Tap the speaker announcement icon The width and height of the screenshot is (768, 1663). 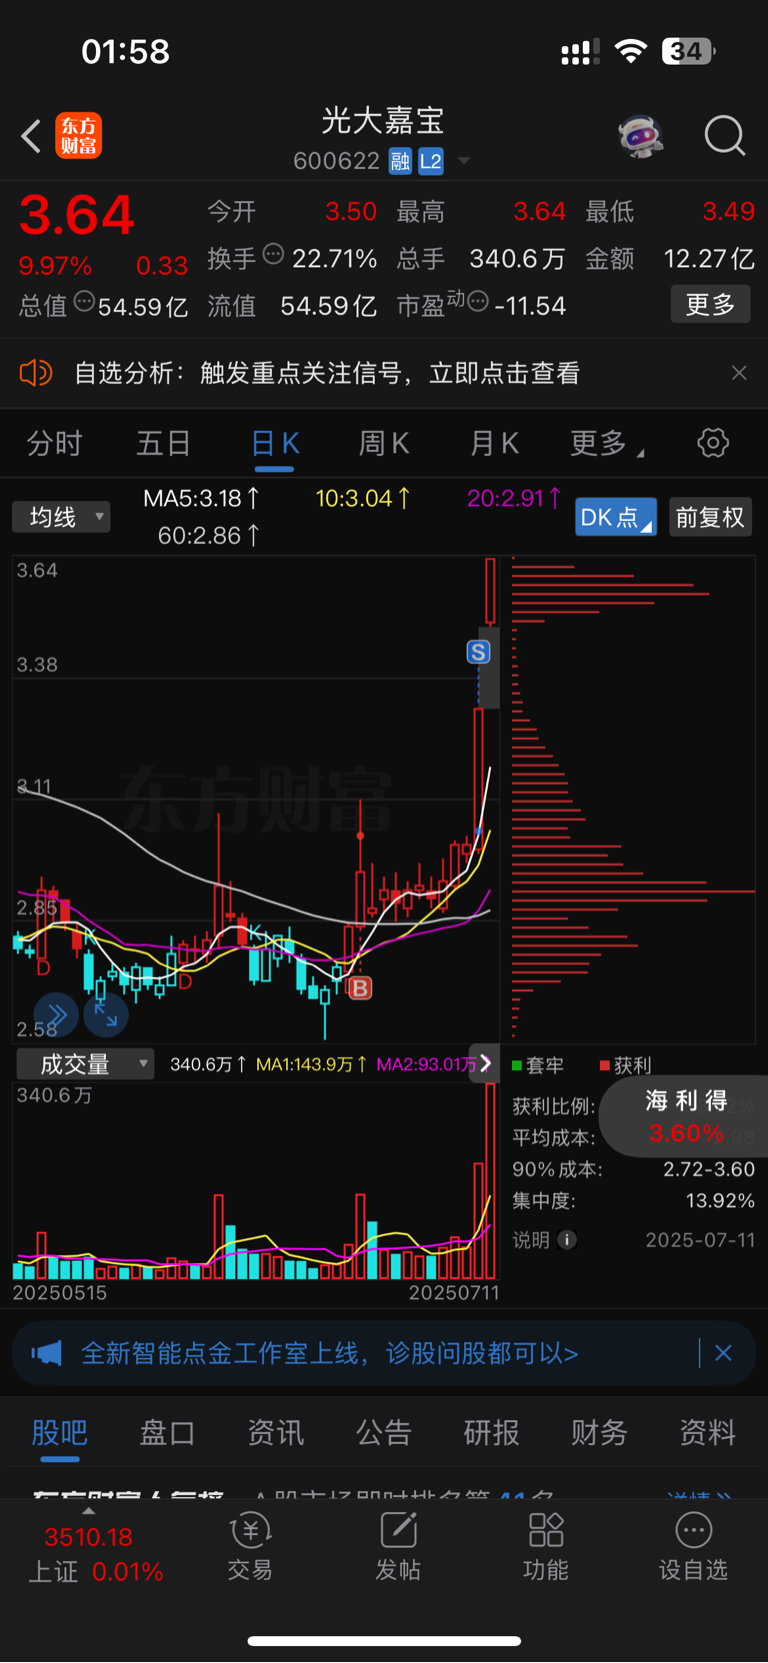pos(36,373)
